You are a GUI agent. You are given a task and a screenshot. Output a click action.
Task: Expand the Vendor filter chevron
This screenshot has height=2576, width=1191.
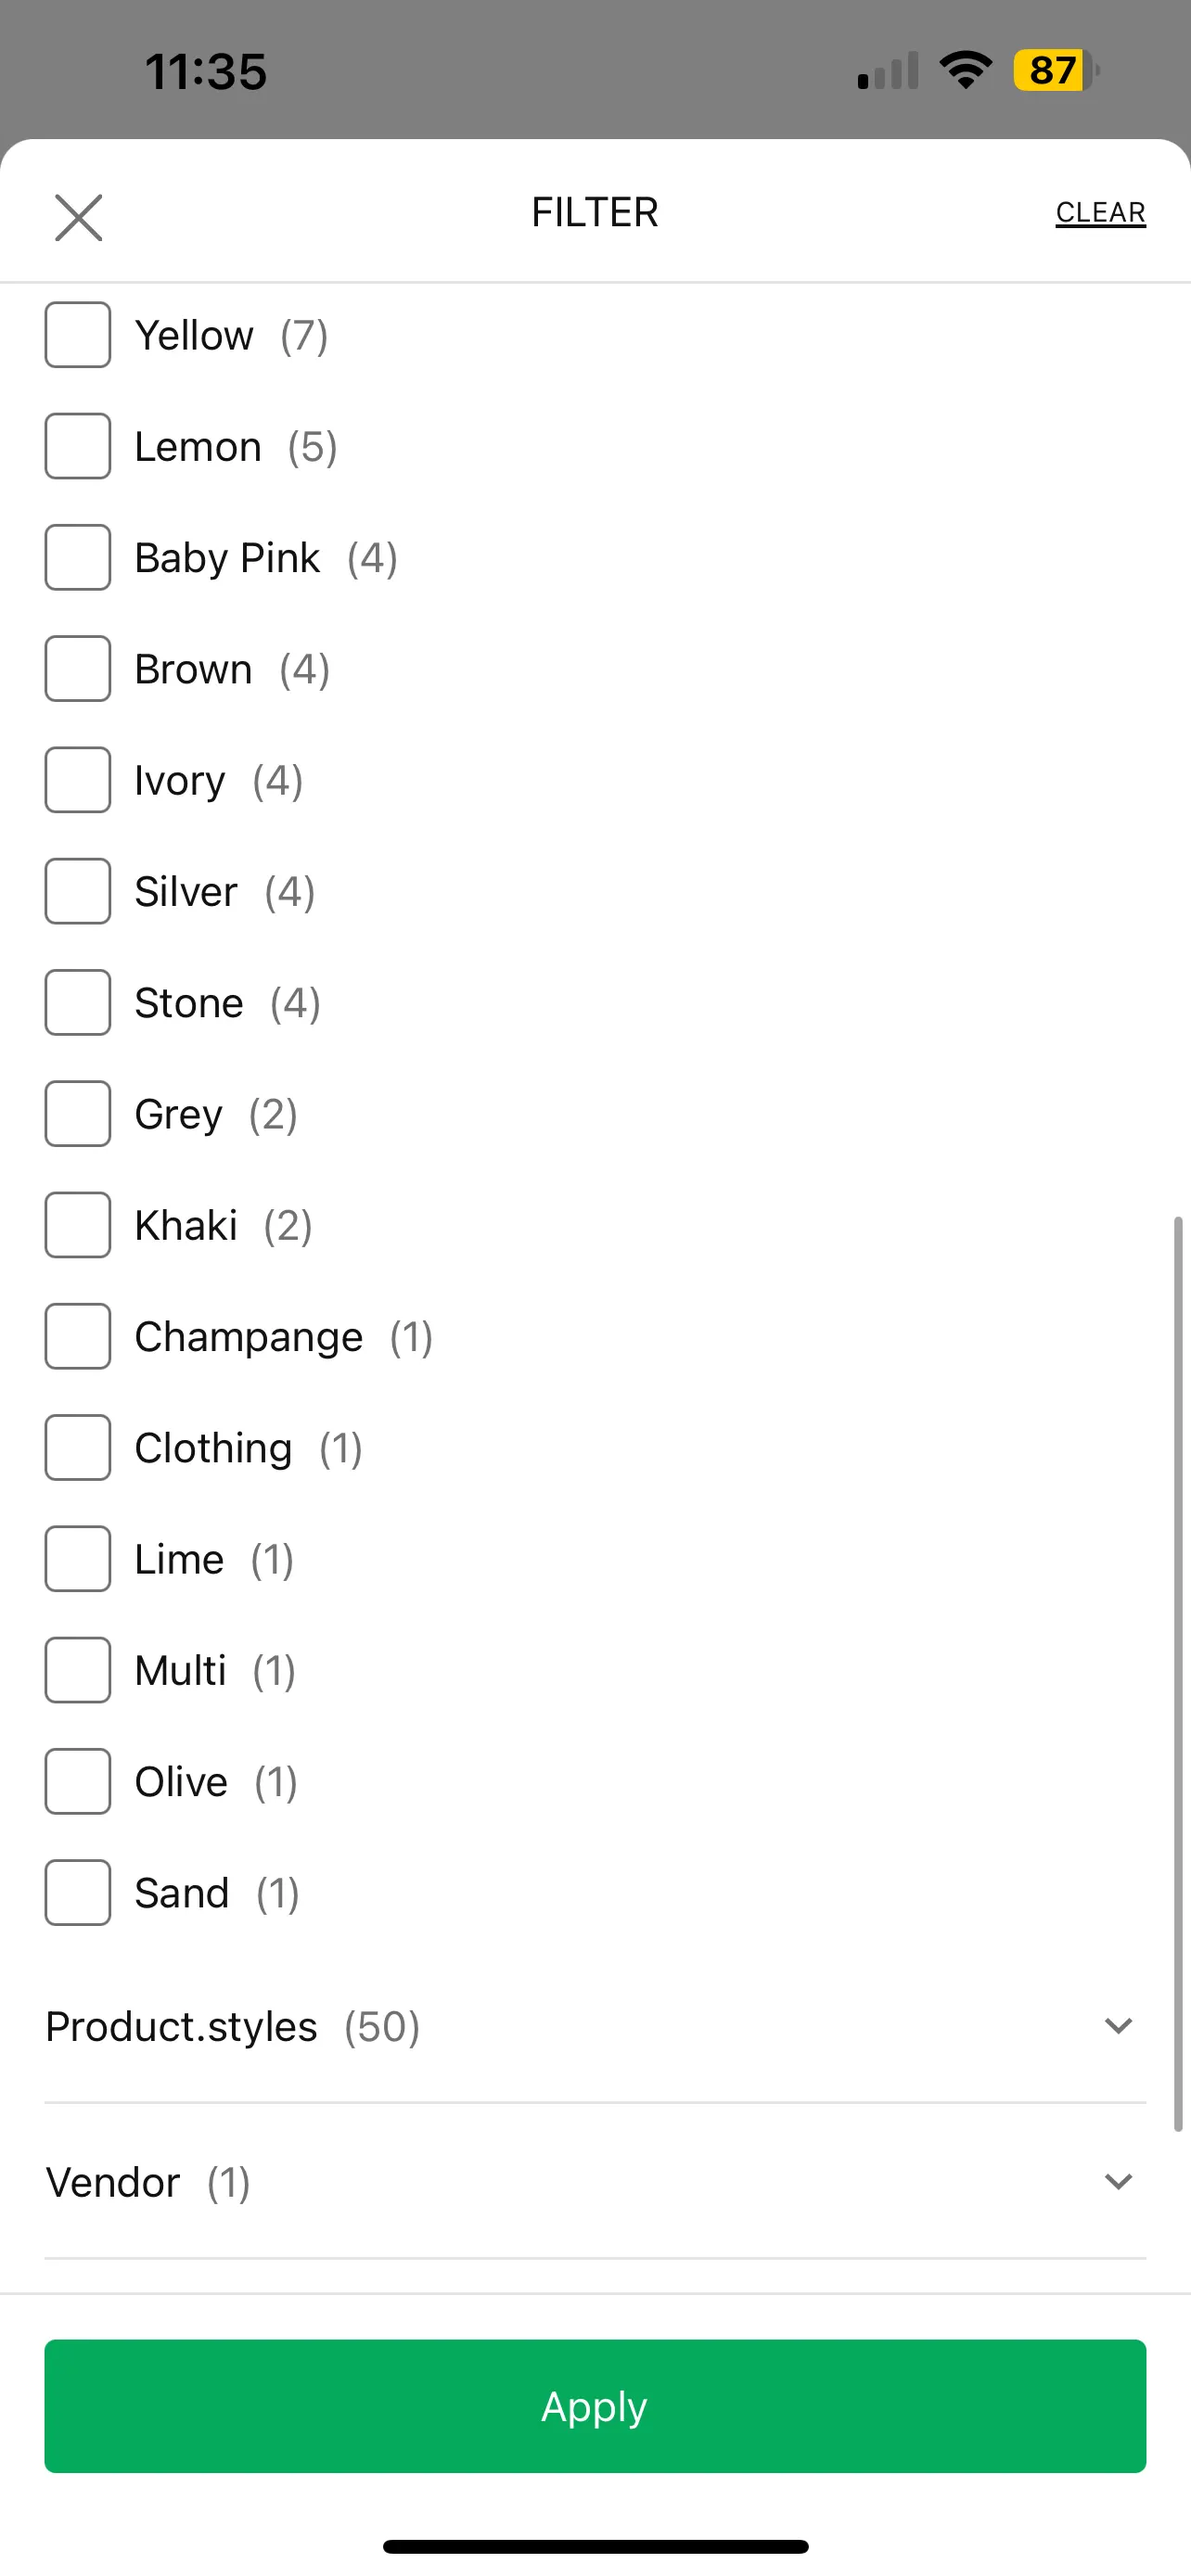1118,2181
